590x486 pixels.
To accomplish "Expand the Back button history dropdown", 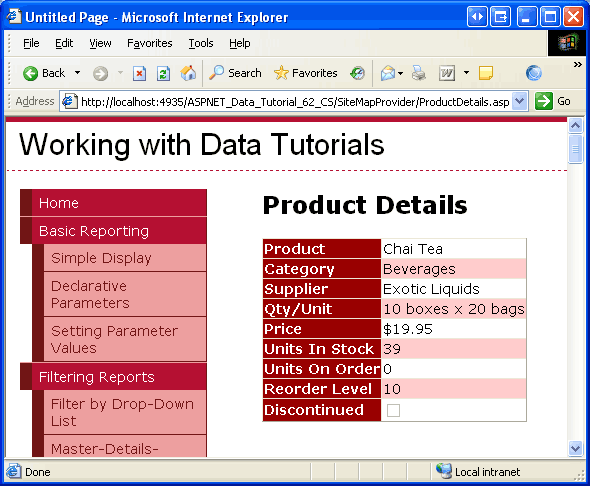I will pyautogui.click(x=78, y=72).
